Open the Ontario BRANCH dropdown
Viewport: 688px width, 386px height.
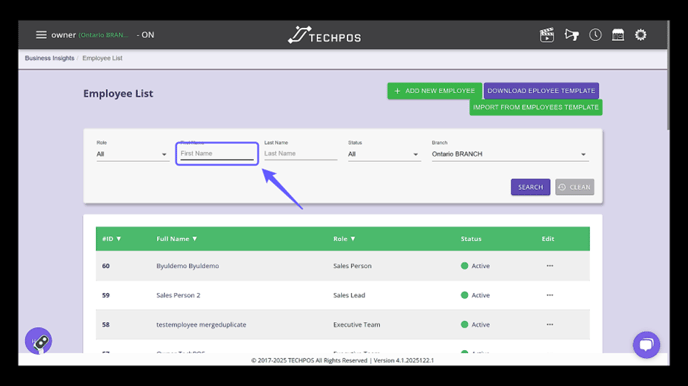pyautogui.click(x=510, y=154)
